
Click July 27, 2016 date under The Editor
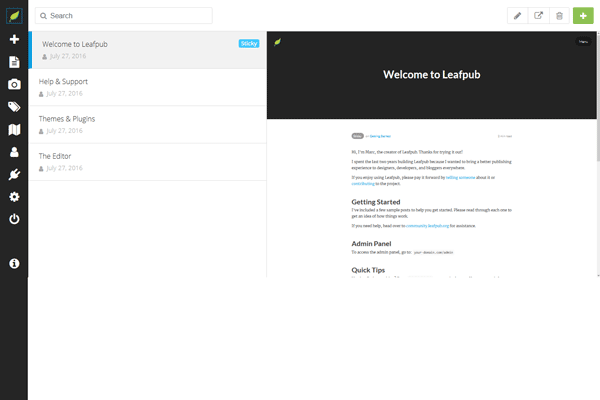64,168
